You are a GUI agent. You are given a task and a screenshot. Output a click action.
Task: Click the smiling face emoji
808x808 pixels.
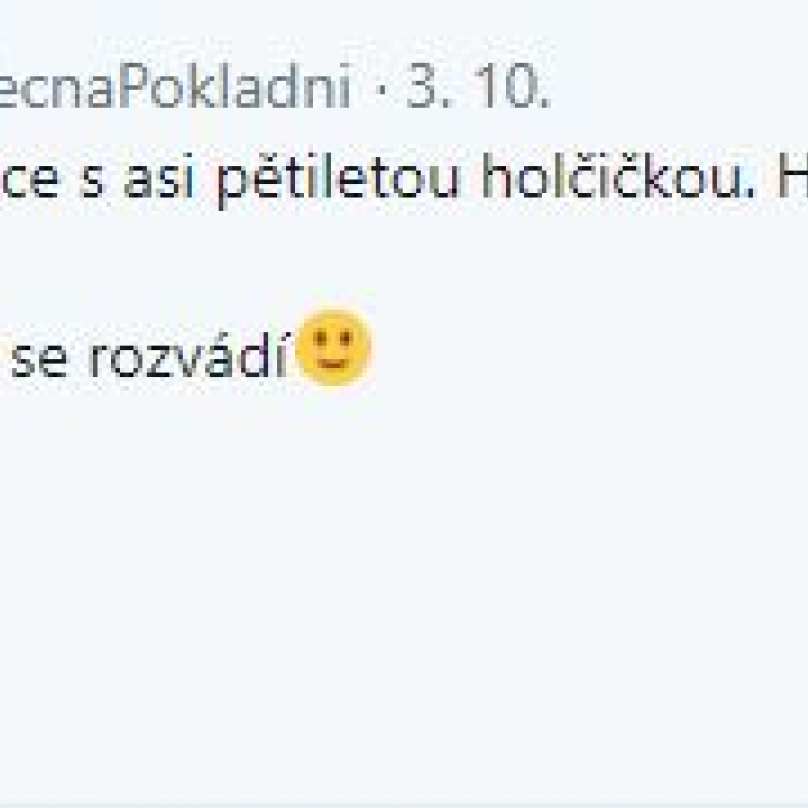(334, 347)
